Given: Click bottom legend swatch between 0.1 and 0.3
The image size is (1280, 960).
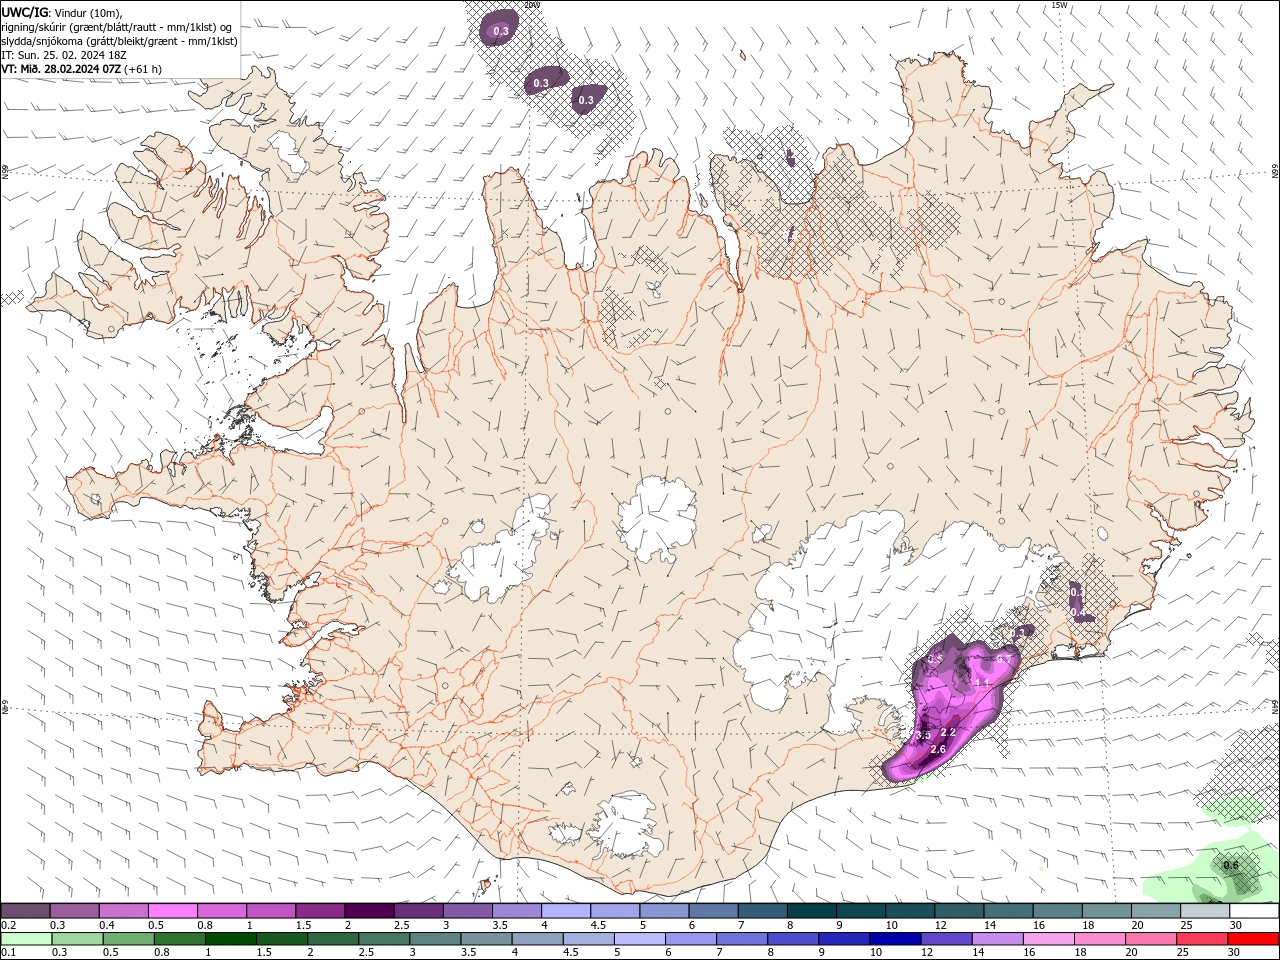Looking at the screenshot, I should 26,939.
